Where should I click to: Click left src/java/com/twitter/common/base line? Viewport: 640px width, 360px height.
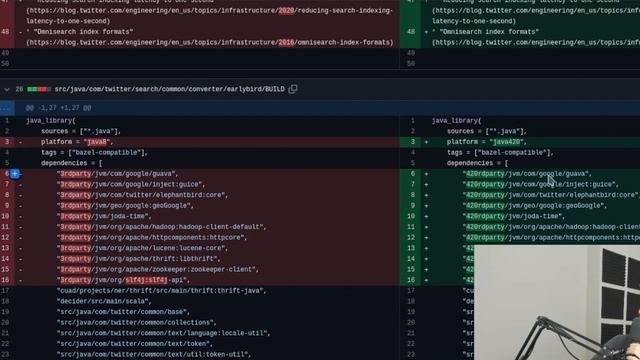click(x=123, y=312)
